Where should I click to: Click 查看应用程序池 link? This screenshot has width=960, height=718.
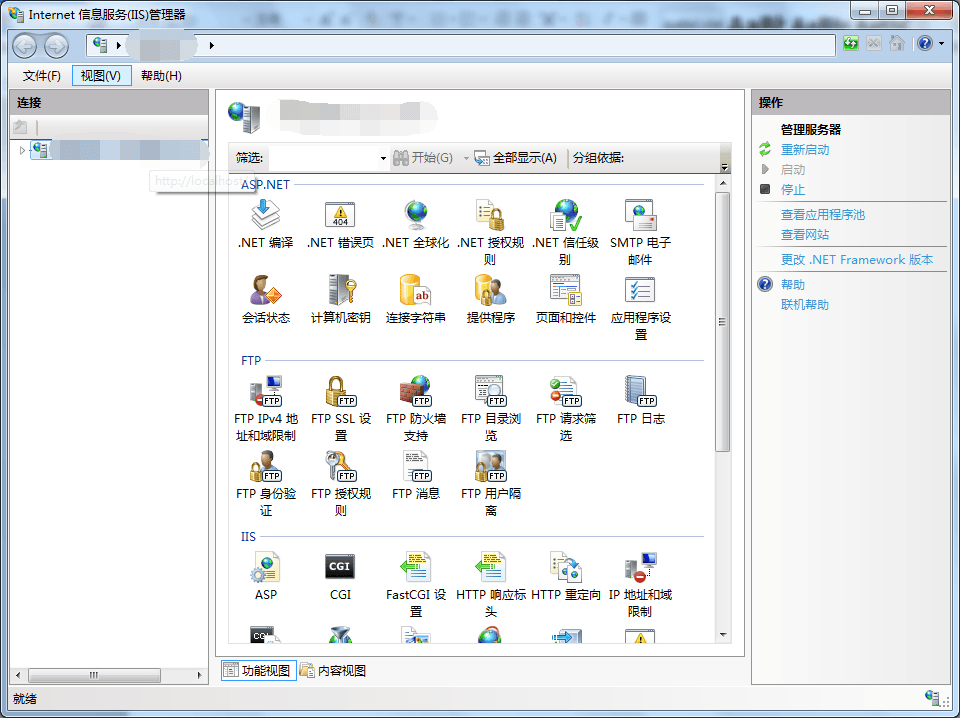click(822, 214)
